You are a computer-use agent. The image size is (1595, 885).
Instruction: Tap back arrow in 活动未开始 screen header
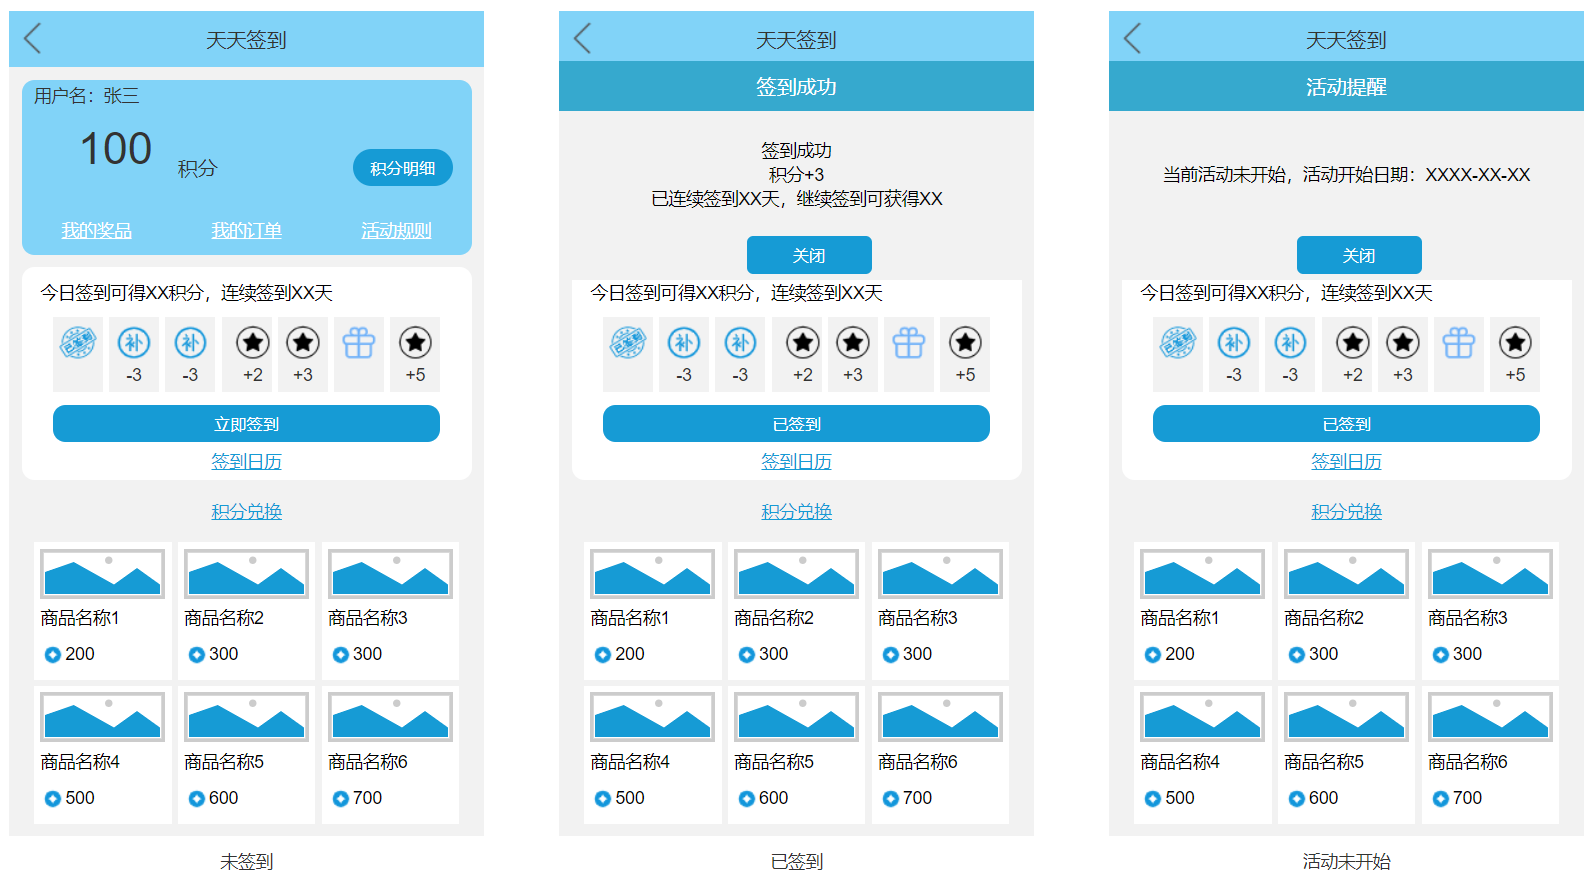[x=1132, y=39]
